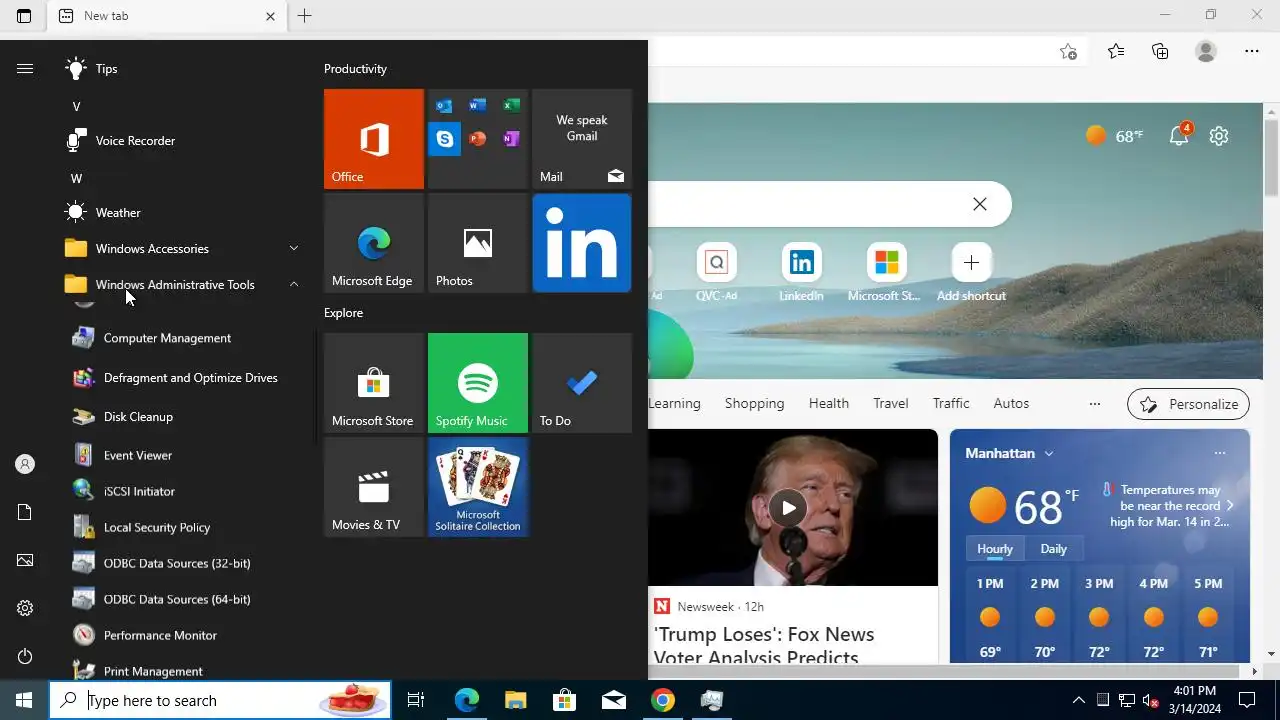Viewport: 1280px width, 720px height.
Task: Open the notifications bell with 4 badge
Action: point(1179,136)
